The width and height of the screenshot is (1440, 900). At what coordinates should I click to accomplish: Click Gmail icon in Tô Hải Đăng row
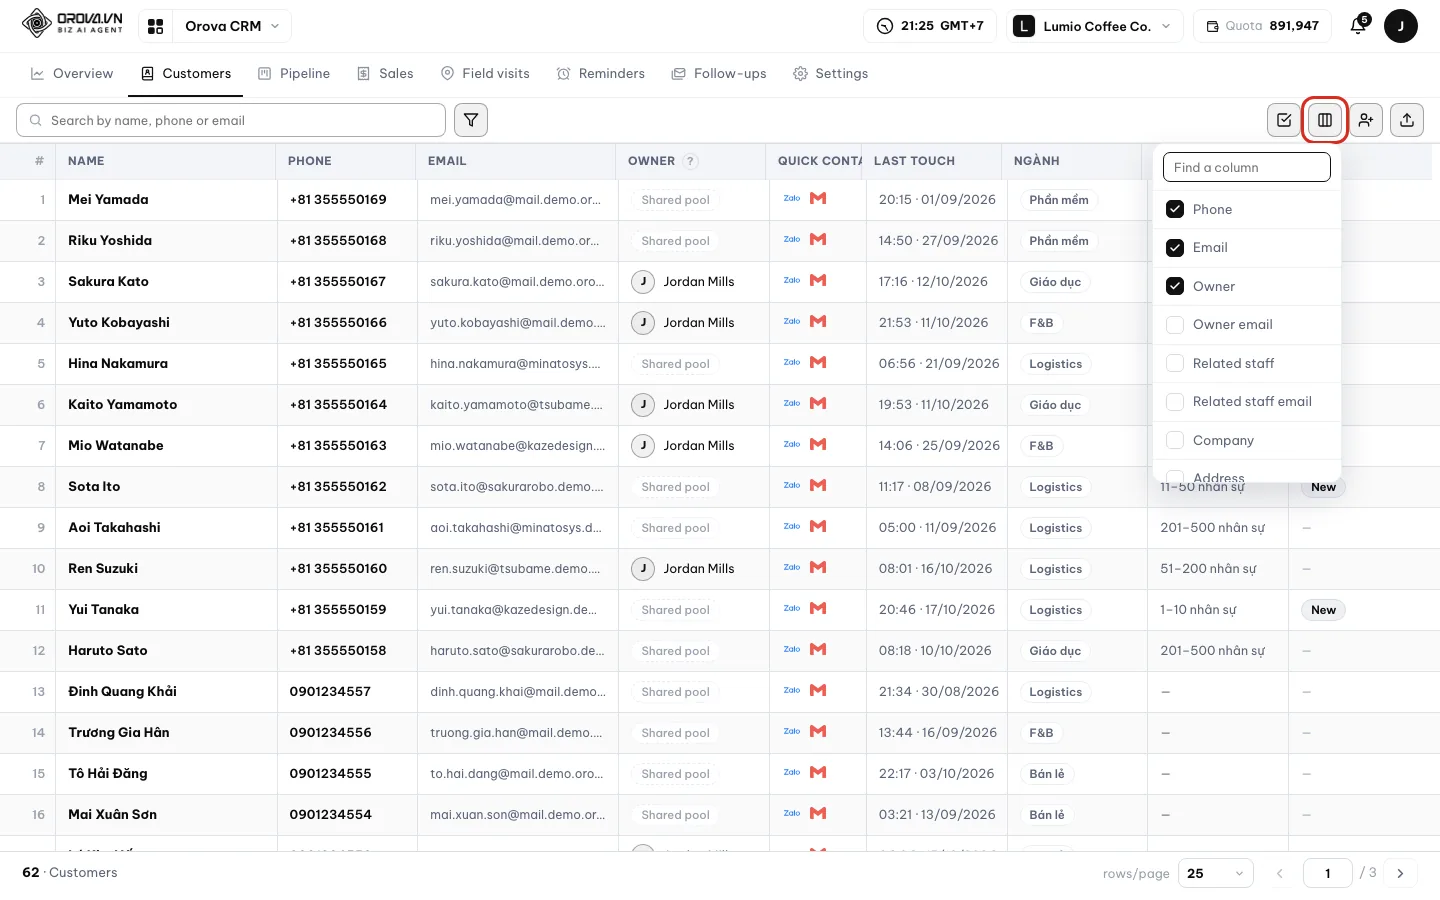click(818, 772)
